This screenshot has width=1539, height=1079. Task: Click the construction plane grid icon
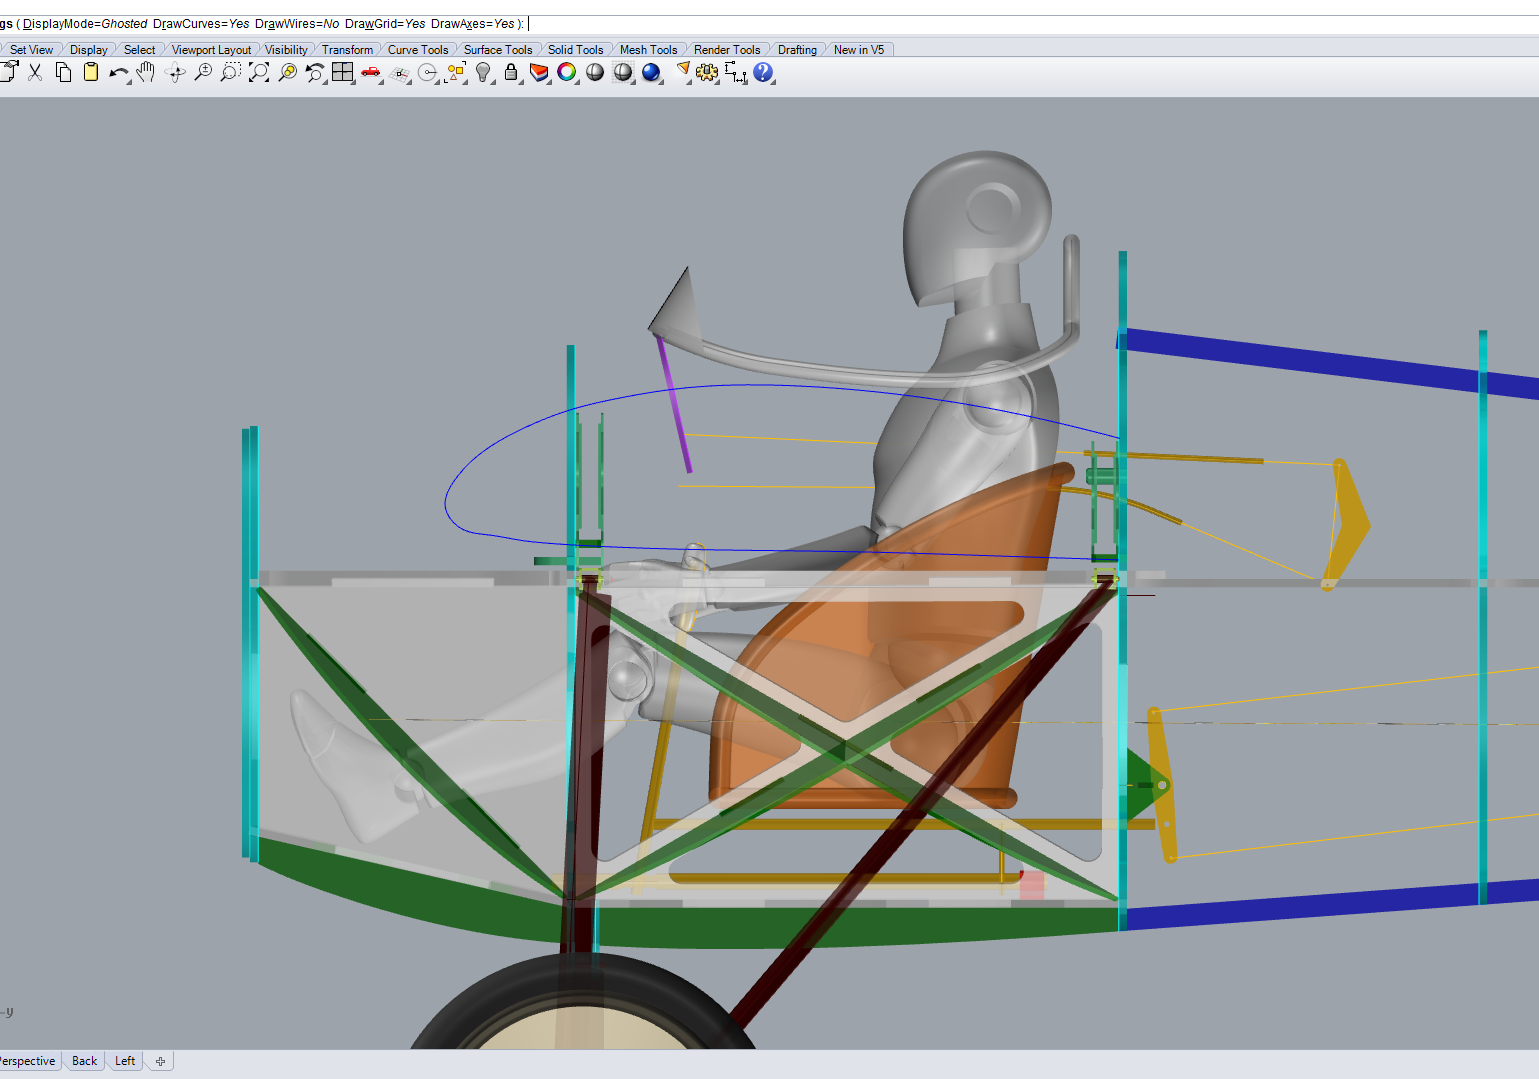point(400,73)
